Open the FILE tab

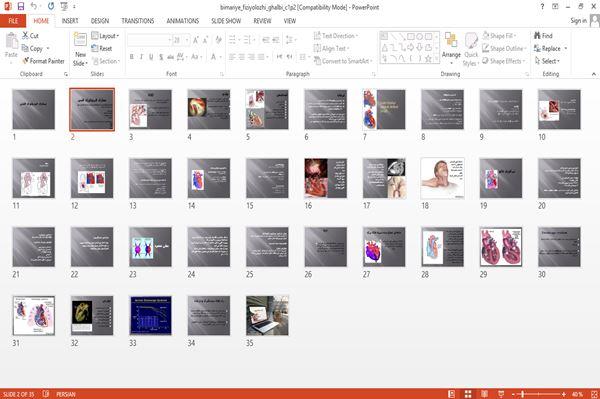[13, 21]
